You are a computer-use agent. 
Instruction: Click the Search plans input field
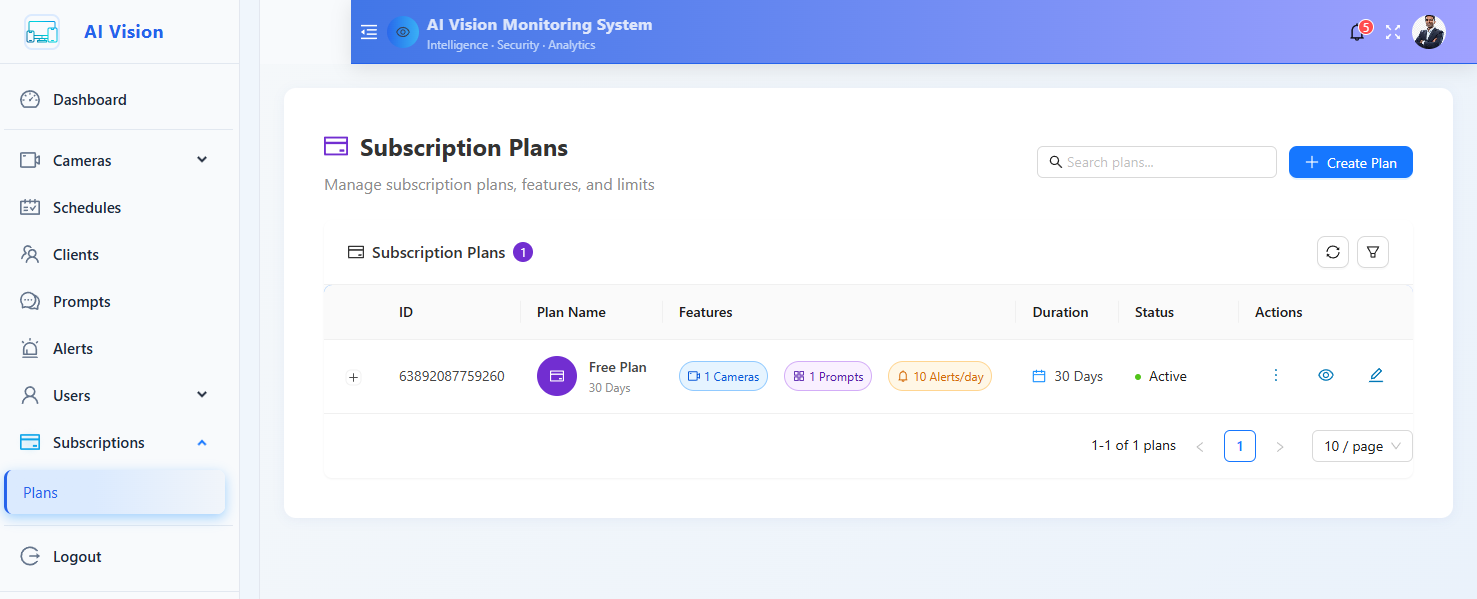pyautogui.click(x=1165, y=162)
